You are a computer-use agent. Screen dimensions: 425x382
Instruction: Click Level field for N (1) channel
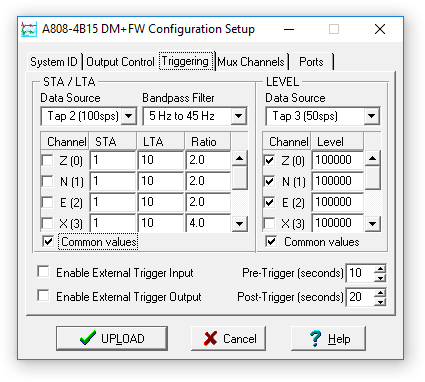click(338, 181)
